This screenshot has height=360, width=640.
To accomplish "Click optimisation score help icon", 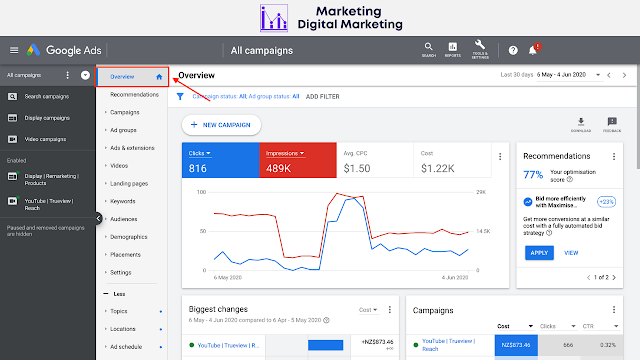I will (x=570, y=180).
